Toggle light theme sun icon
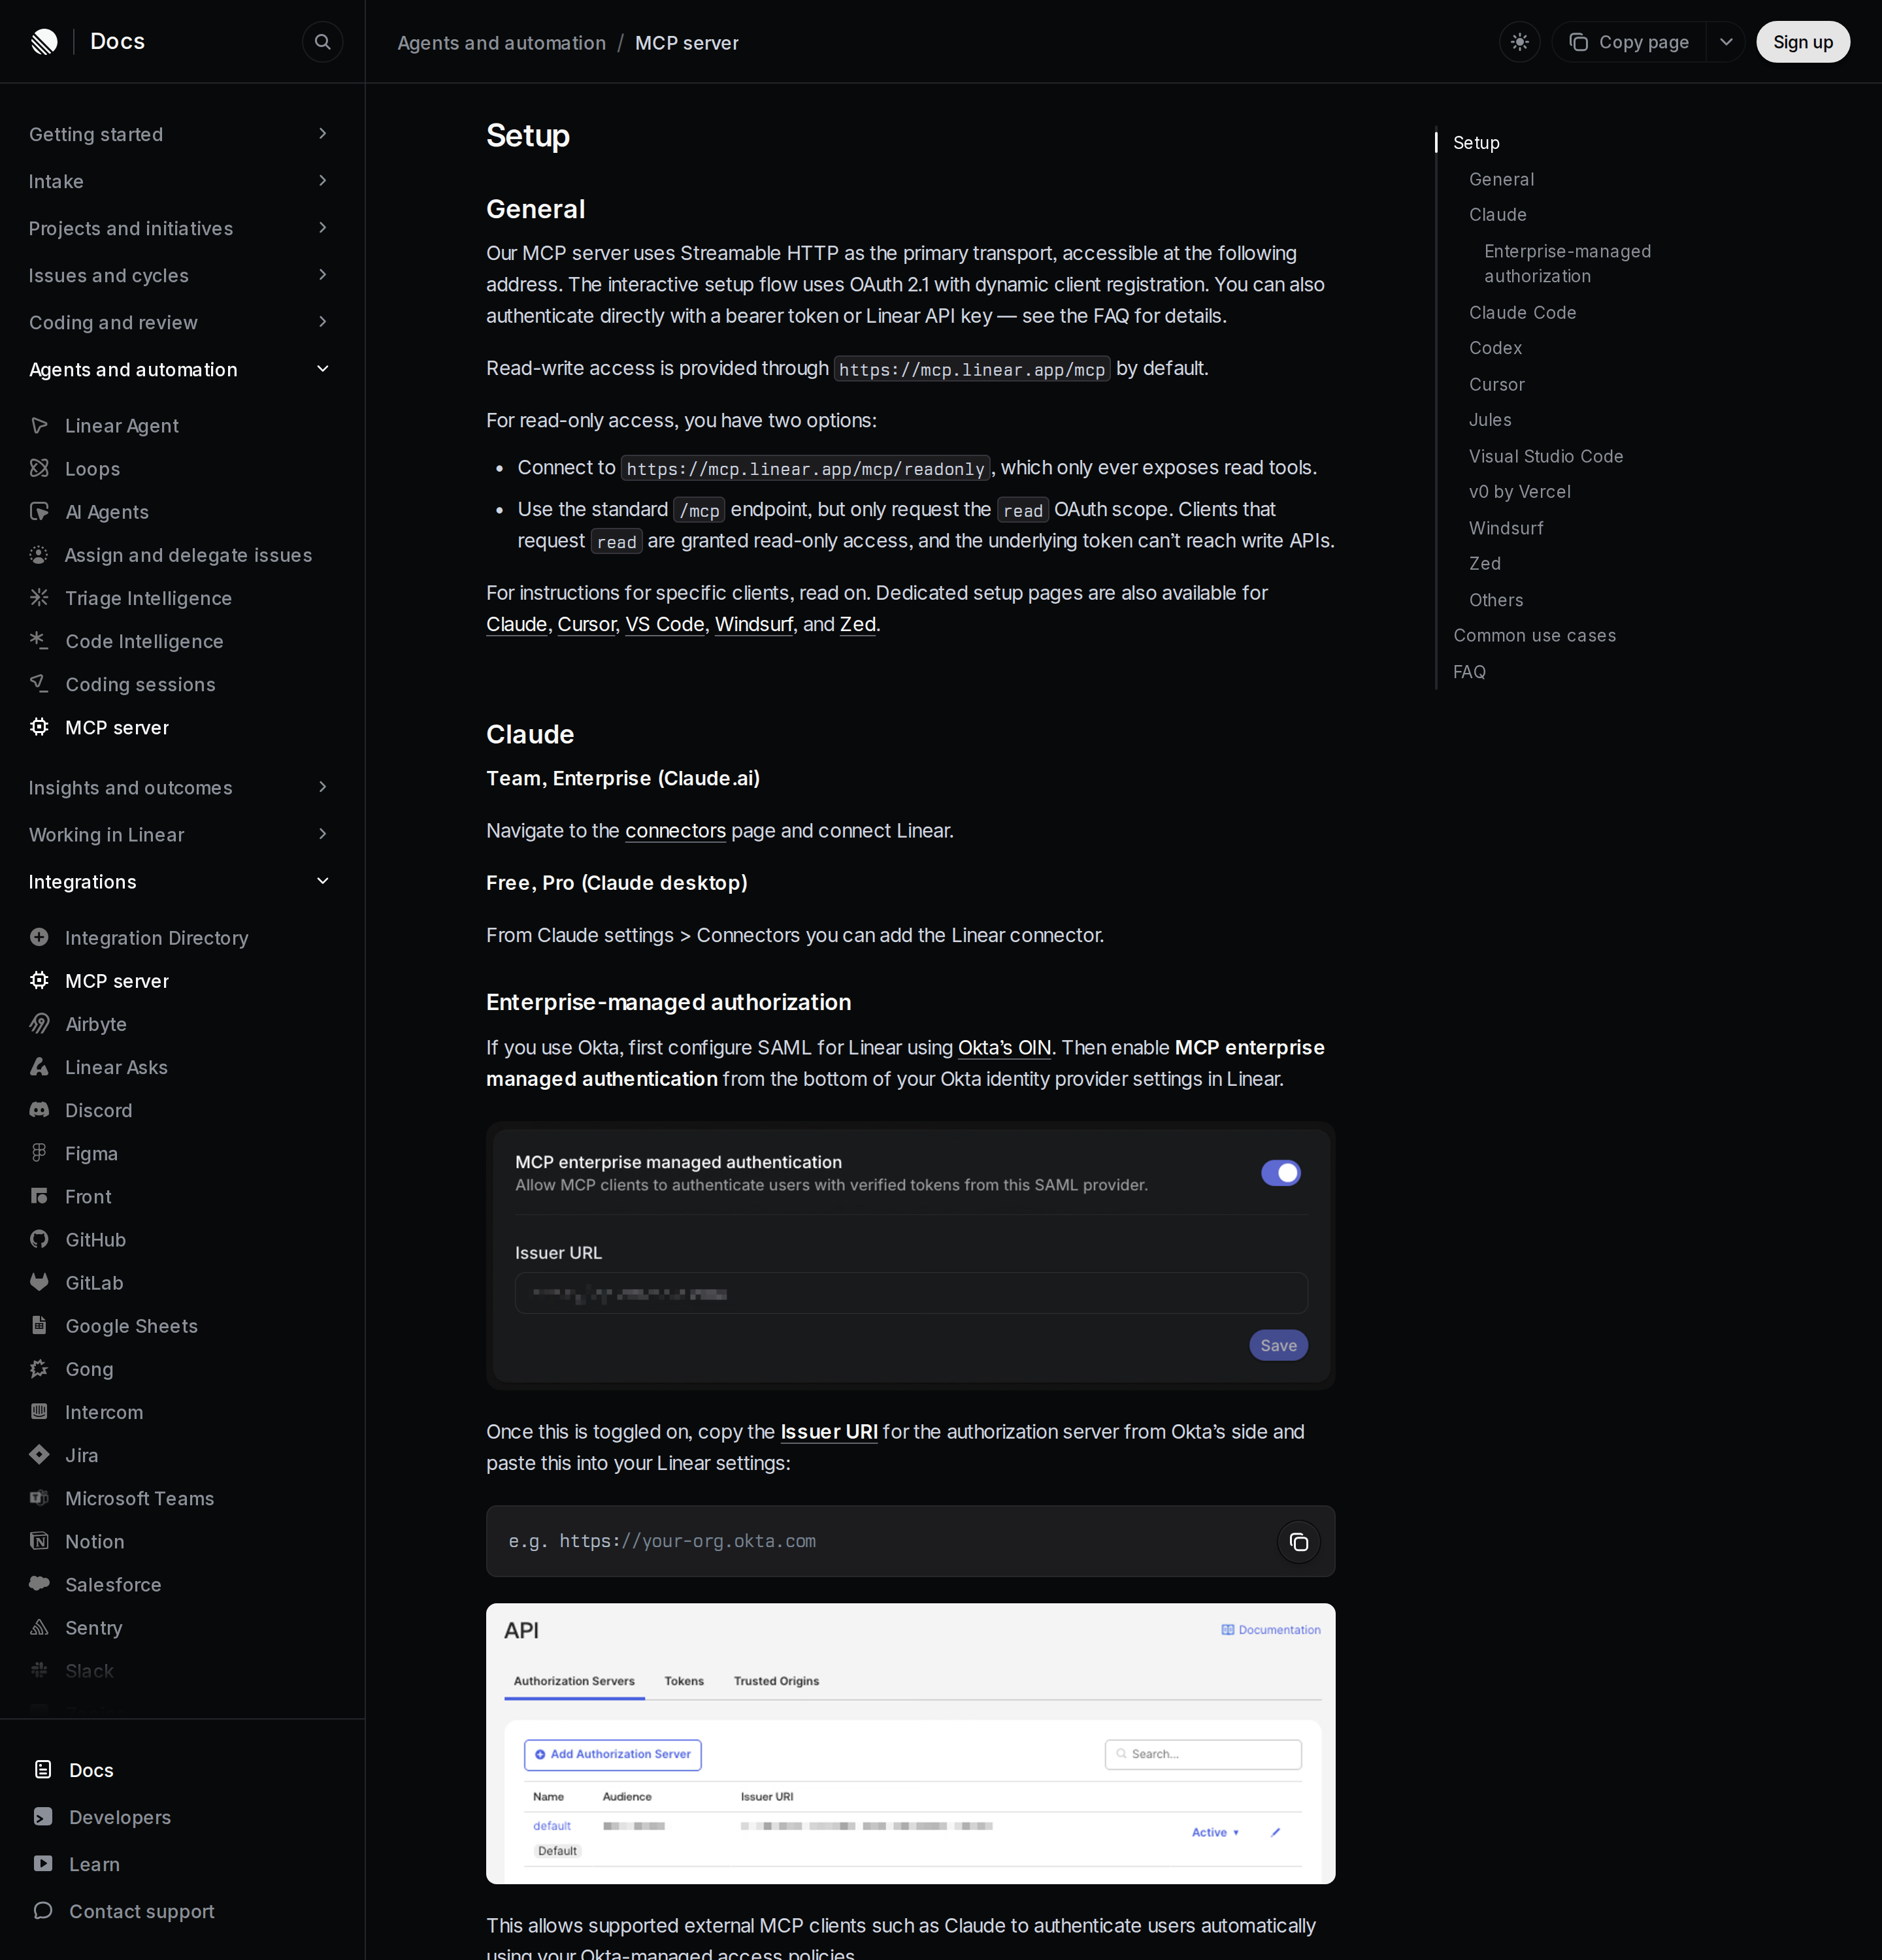 [x=1519, y=42]
